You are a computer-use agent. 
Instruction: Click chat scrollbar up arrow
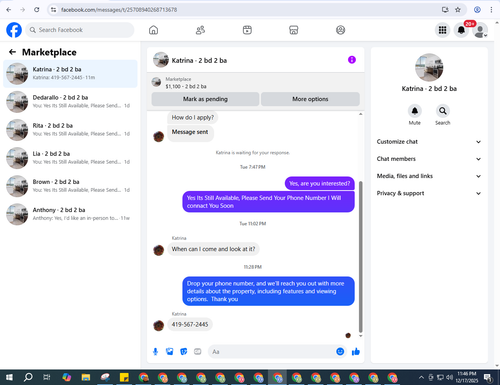pos(360,114)
